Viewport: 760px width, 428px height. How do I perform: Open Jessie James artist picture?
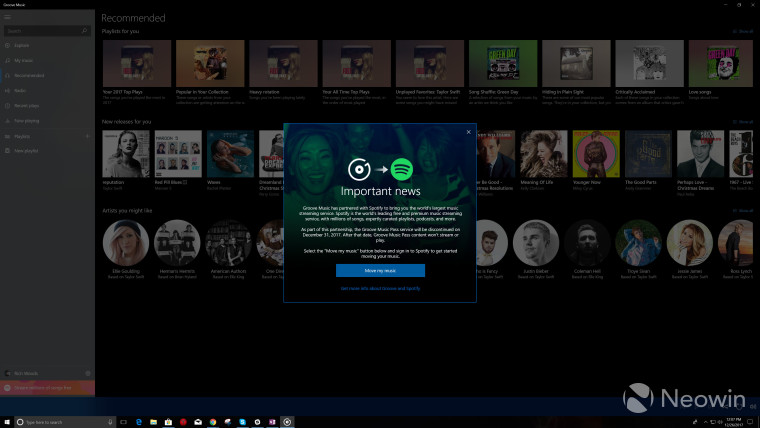690,243
